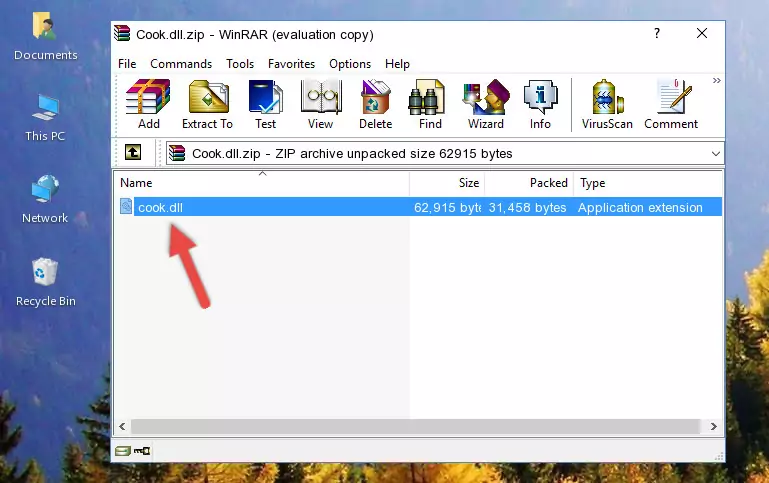Click the key password icon in status bar
Viewport: 769px width, 483px height.
142,451
